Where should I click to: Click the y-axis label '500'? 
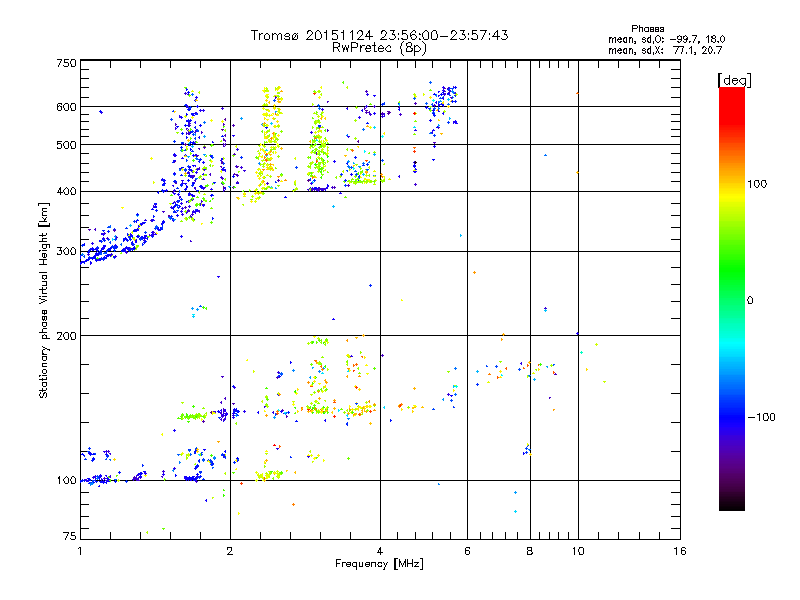tap(66, 145)
